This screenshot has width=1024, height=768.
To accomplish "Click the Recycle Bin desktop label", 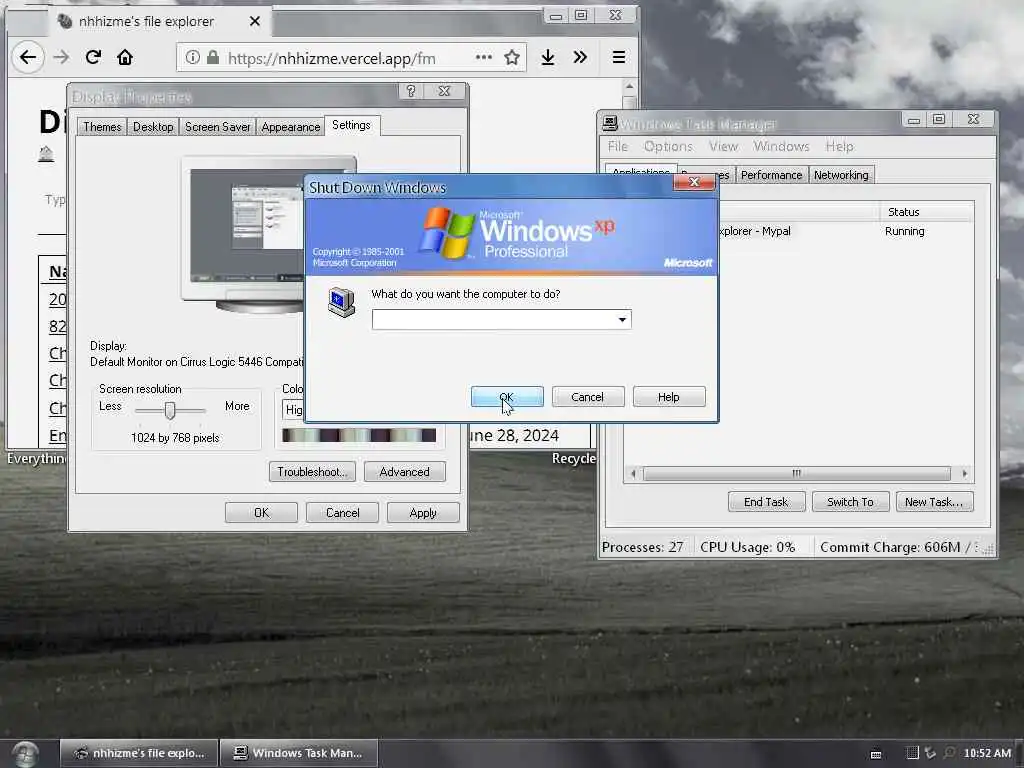I will point(573,458).
